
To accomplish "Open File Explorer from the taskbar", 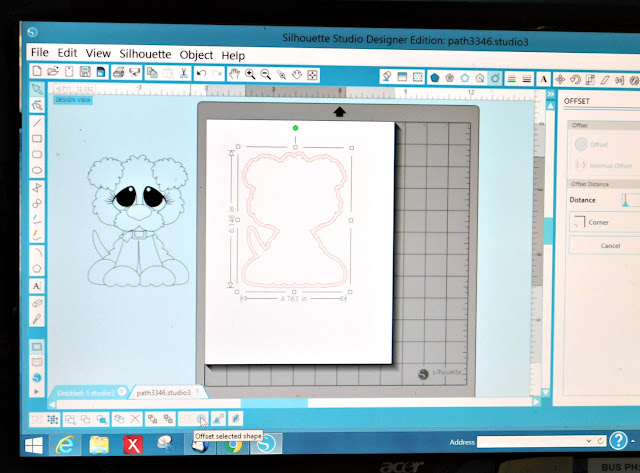I will click(99, 445).
